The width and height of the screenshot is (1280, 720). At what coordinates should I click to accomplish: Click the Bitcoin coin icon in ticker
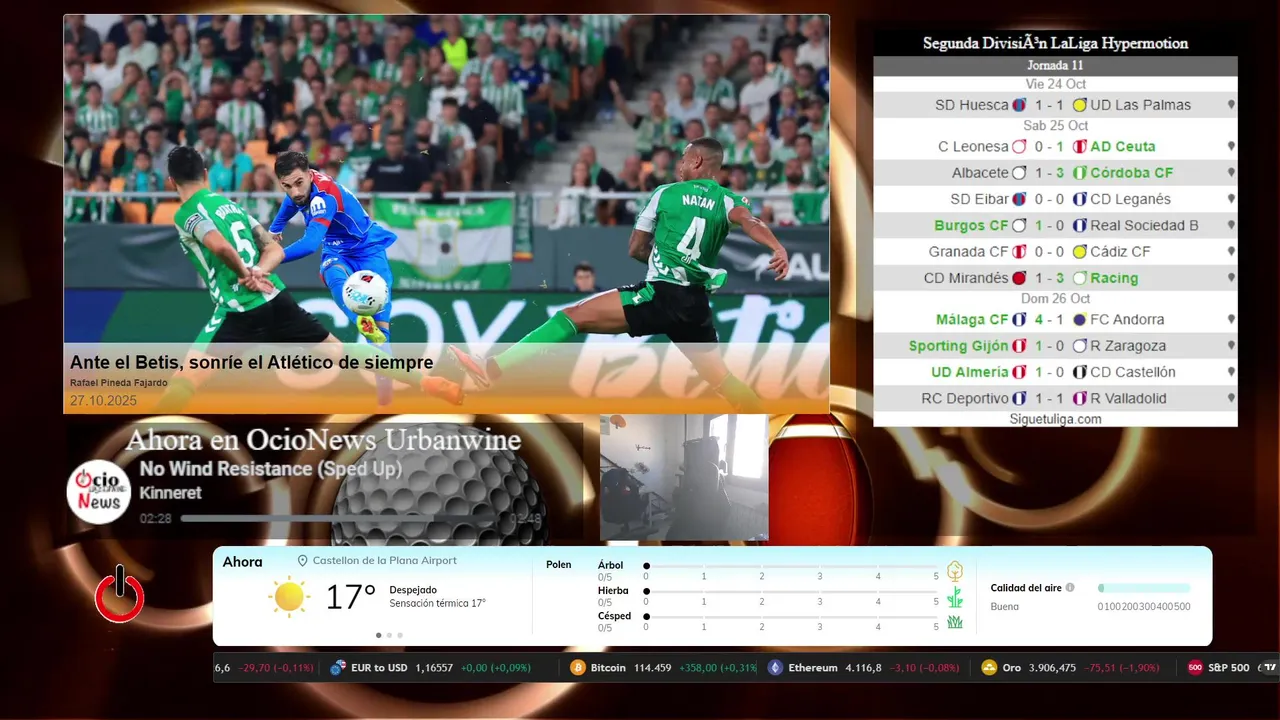(577, 668)
